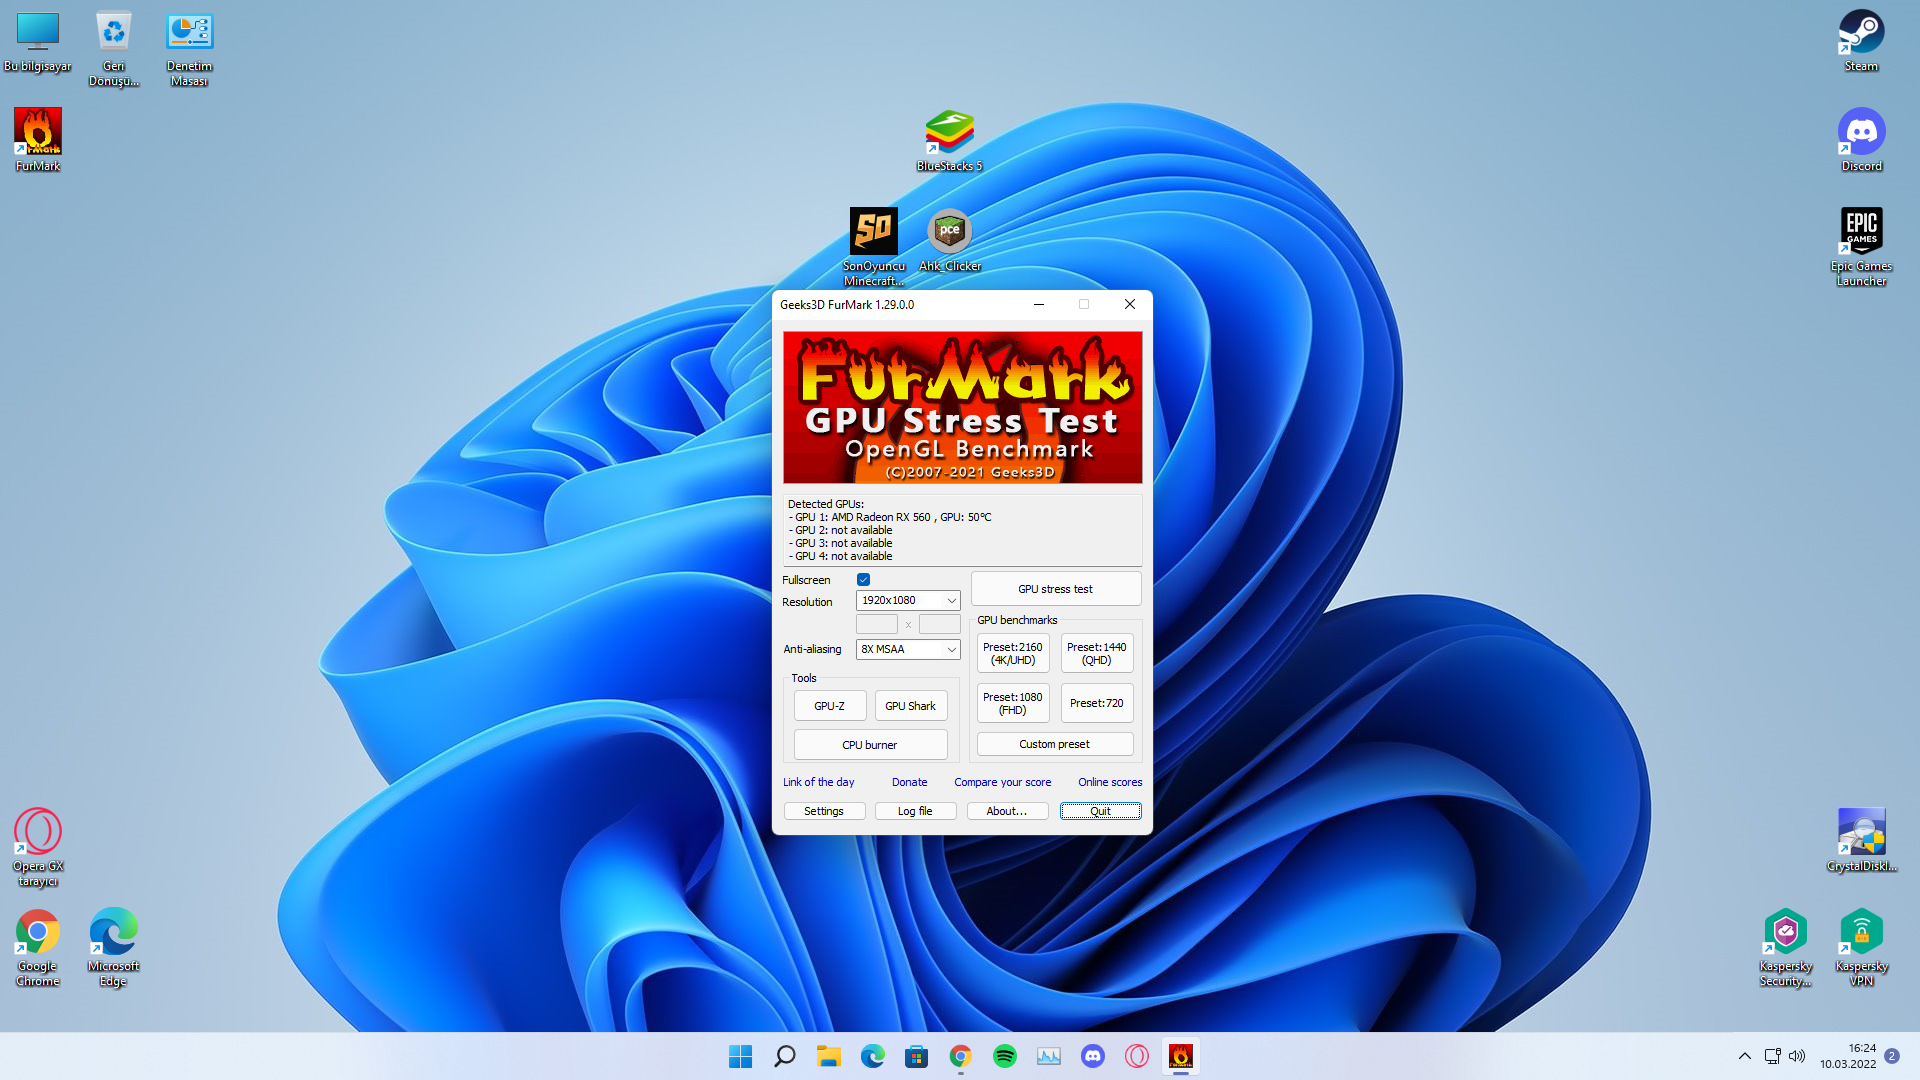Open the Discord desktop shortcut
Viewport: 1920px width, 1080px height.
point(1860,133)
